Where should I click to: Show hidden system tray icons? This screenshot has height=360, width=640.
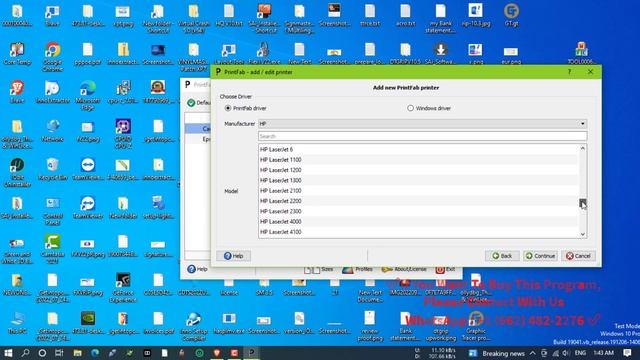[533, 353]
